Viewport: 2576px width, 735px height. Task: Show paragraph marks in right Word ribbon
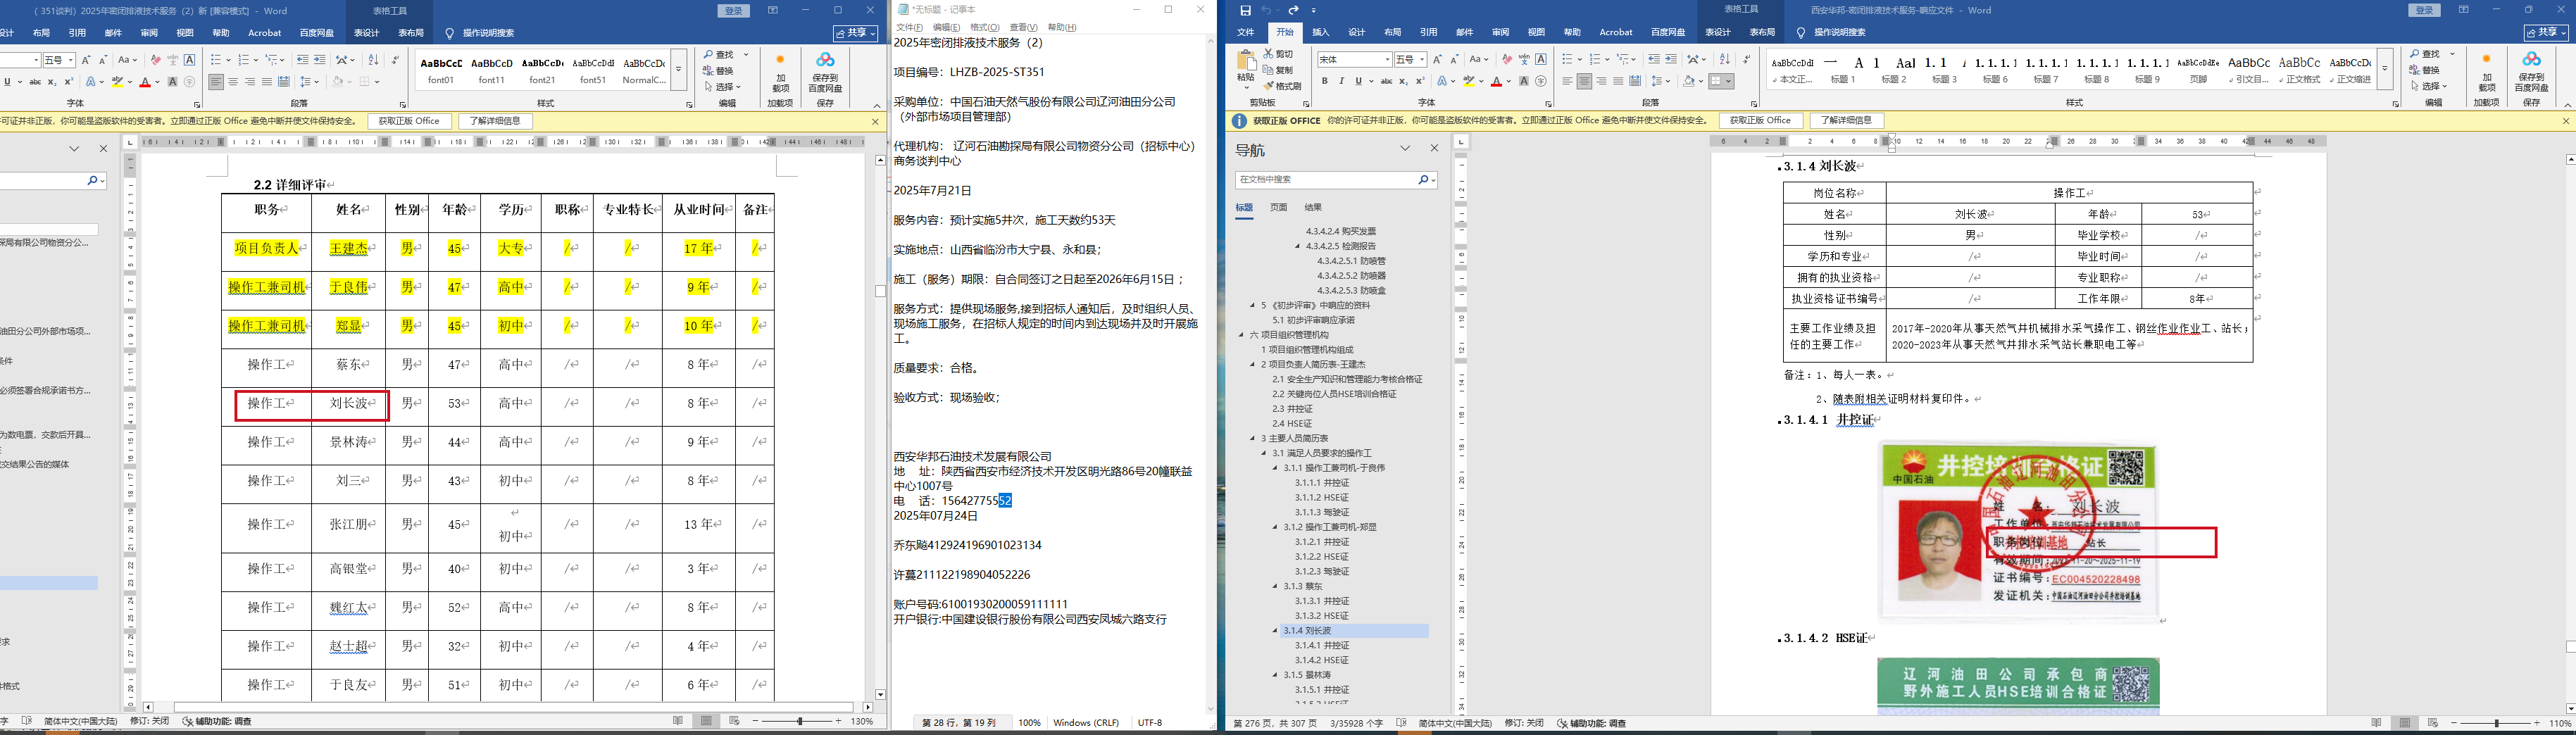tap(1747, 60)
